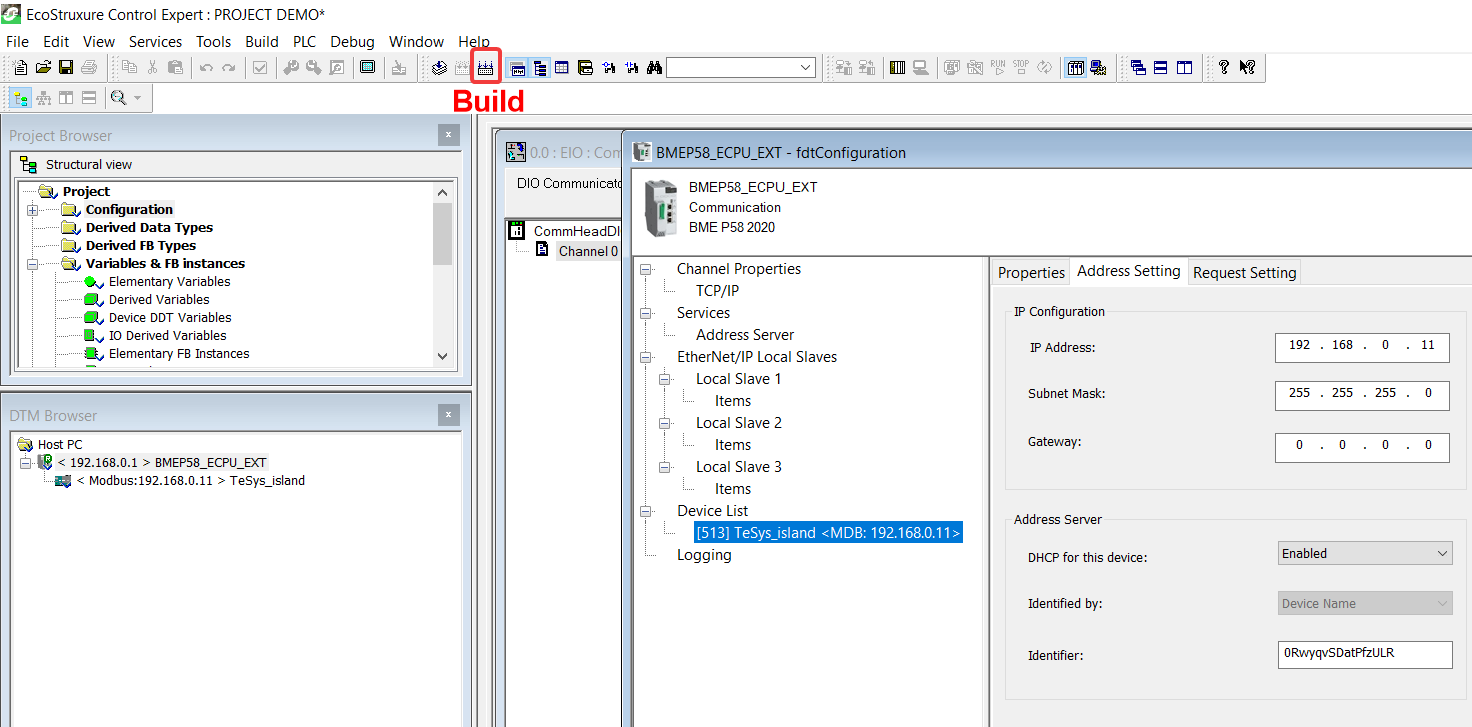
Task: Select TCP/IP under Channel Properties
Action: tap(717, 291)
